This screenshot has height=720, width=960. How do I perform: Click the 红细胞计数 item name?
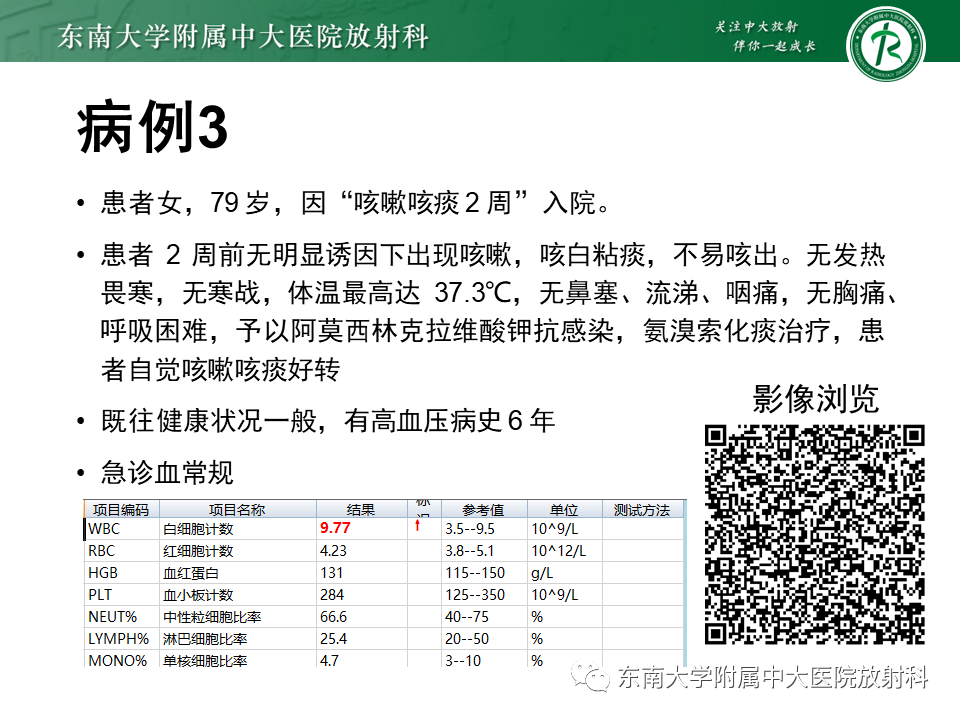(x=198, y=551)
